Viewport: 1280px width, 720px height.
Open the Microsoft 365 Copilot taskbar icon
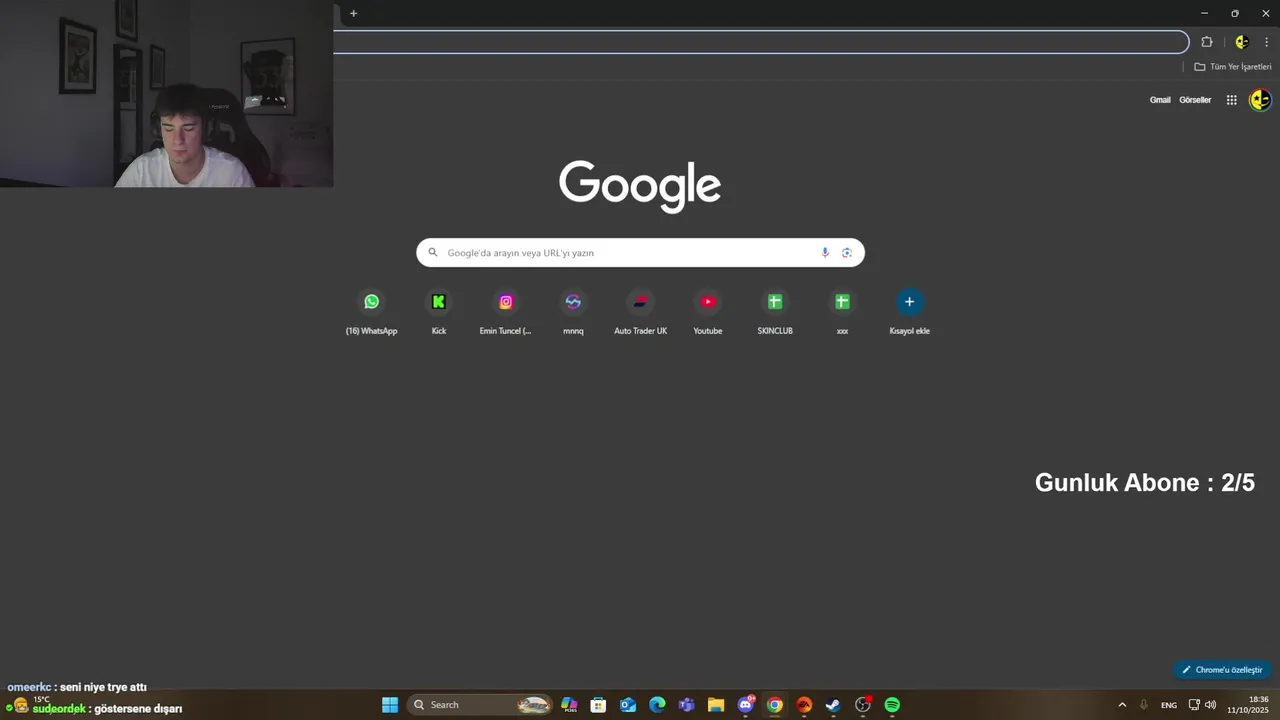(569, 705)
